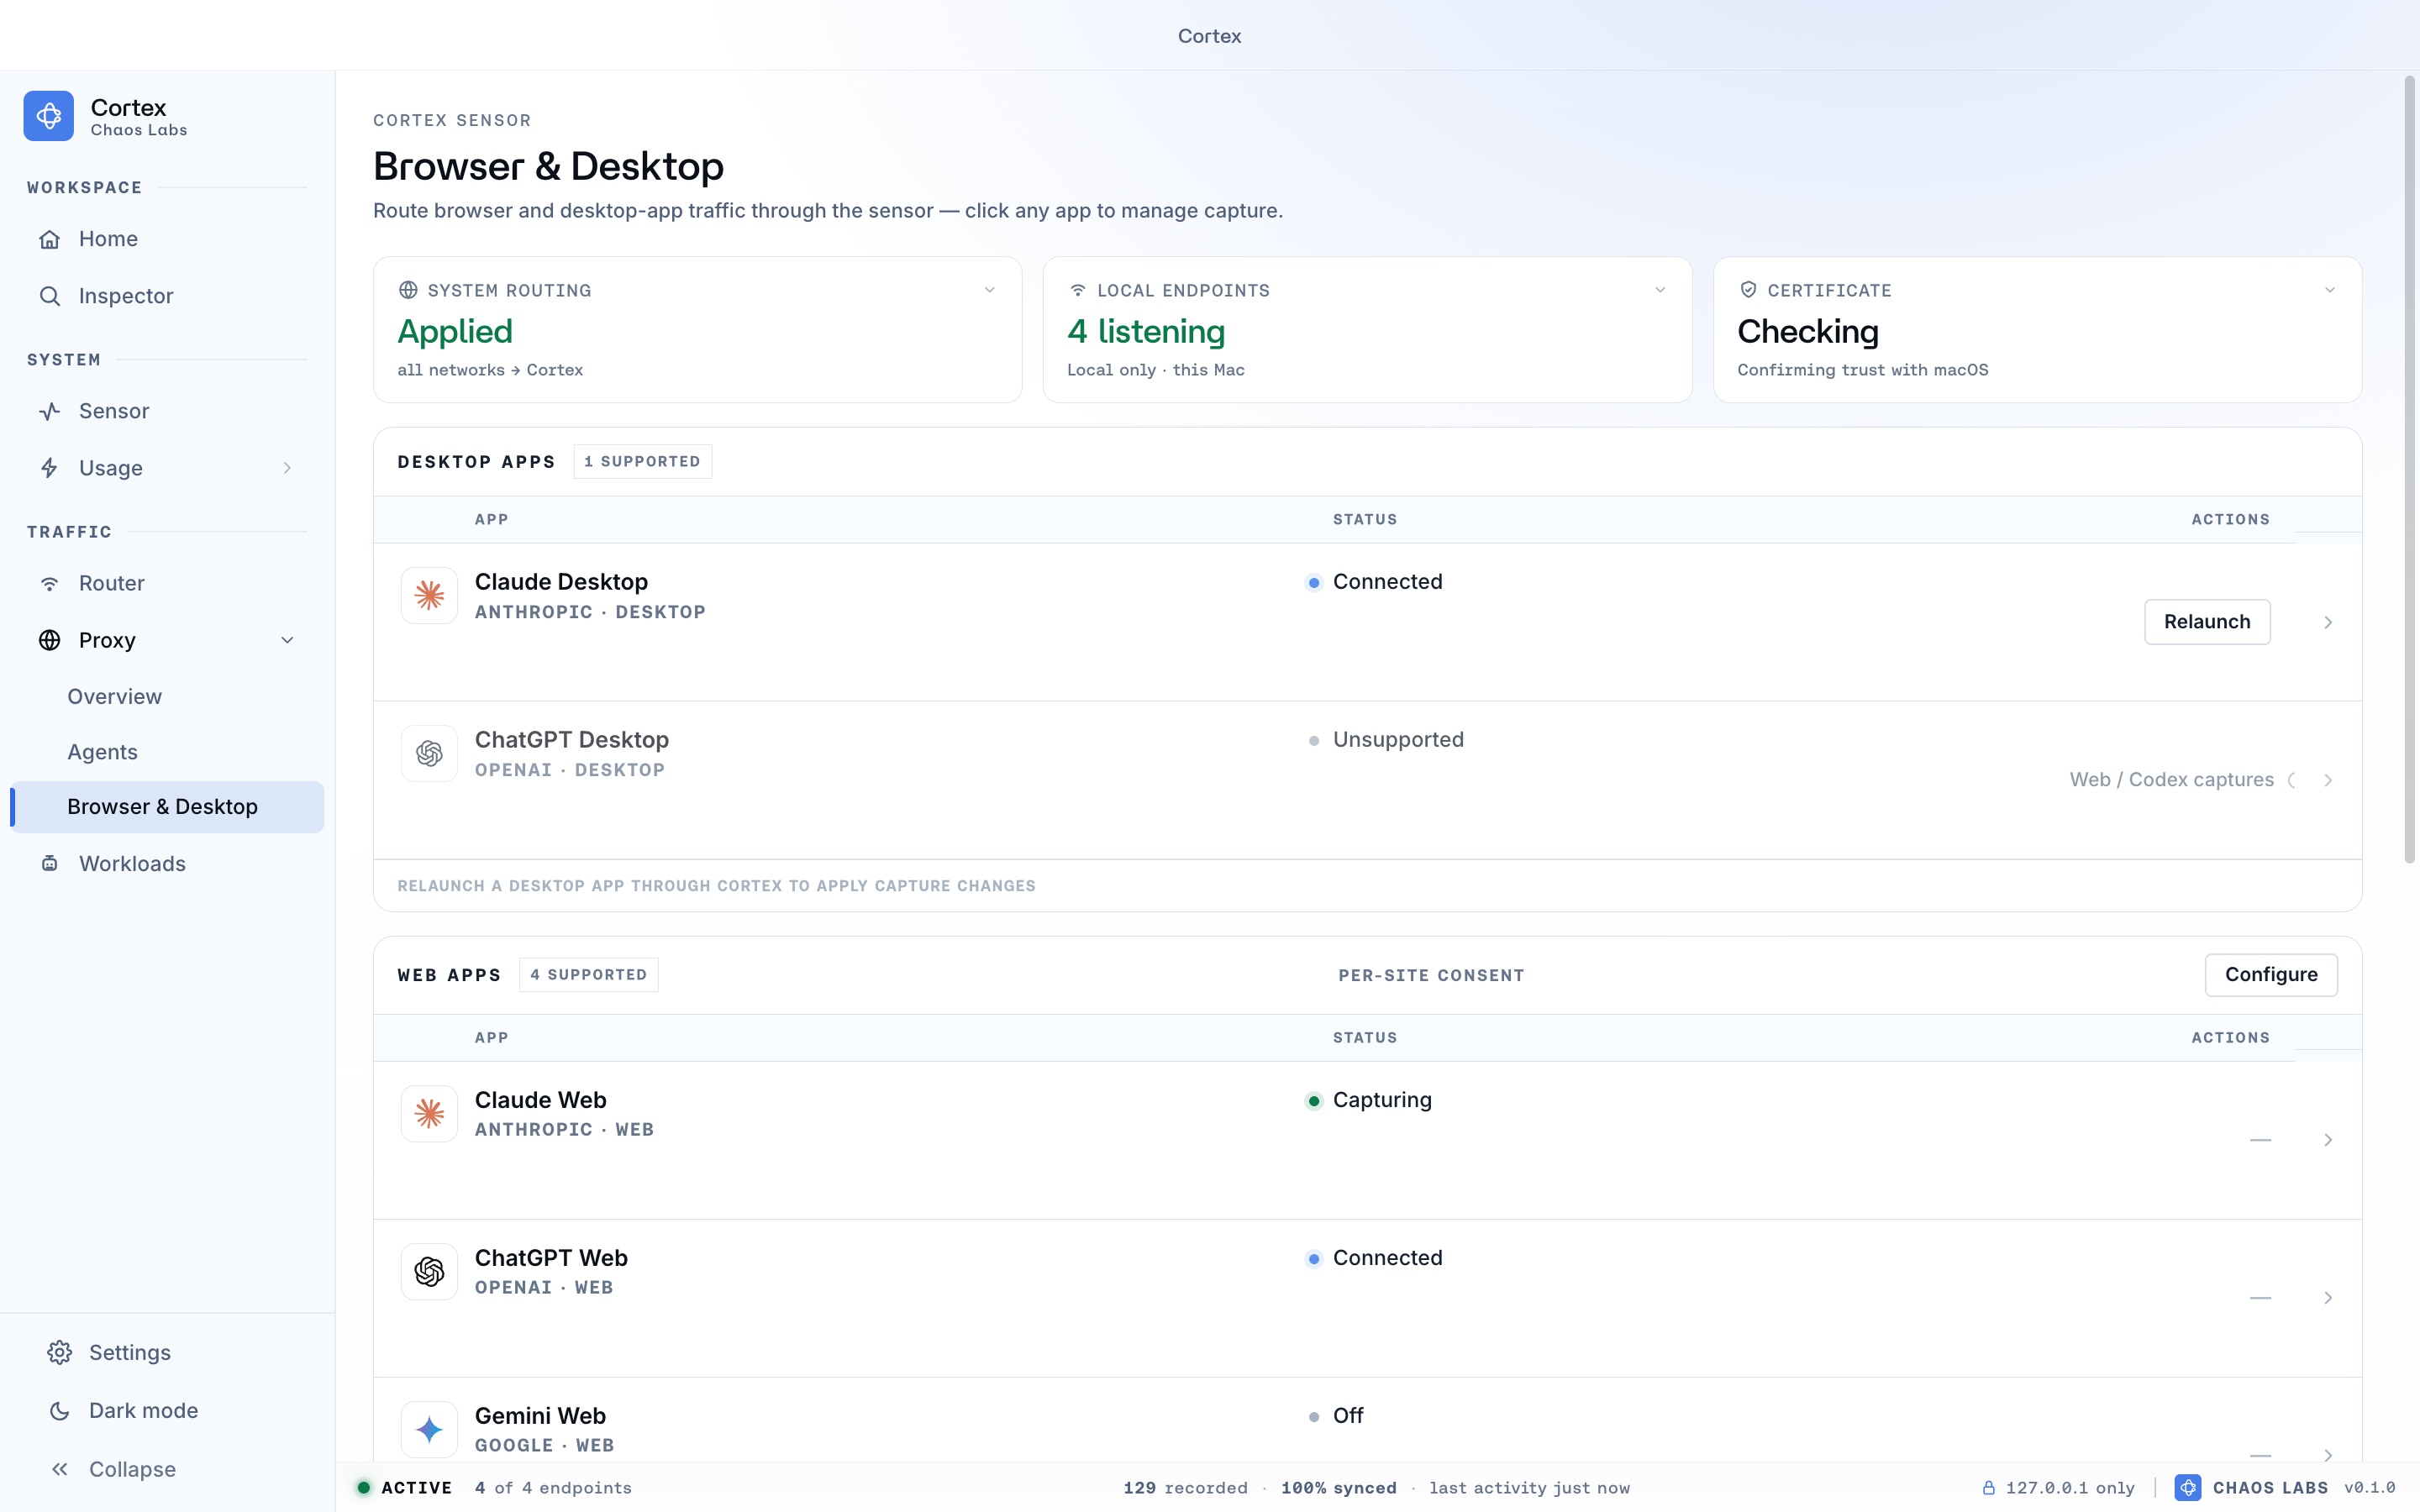Viewport: 2420px width, 1512px height.
Task: Click the Unsupported status for ChatGPT Desktop
Action: (1398, 740)
